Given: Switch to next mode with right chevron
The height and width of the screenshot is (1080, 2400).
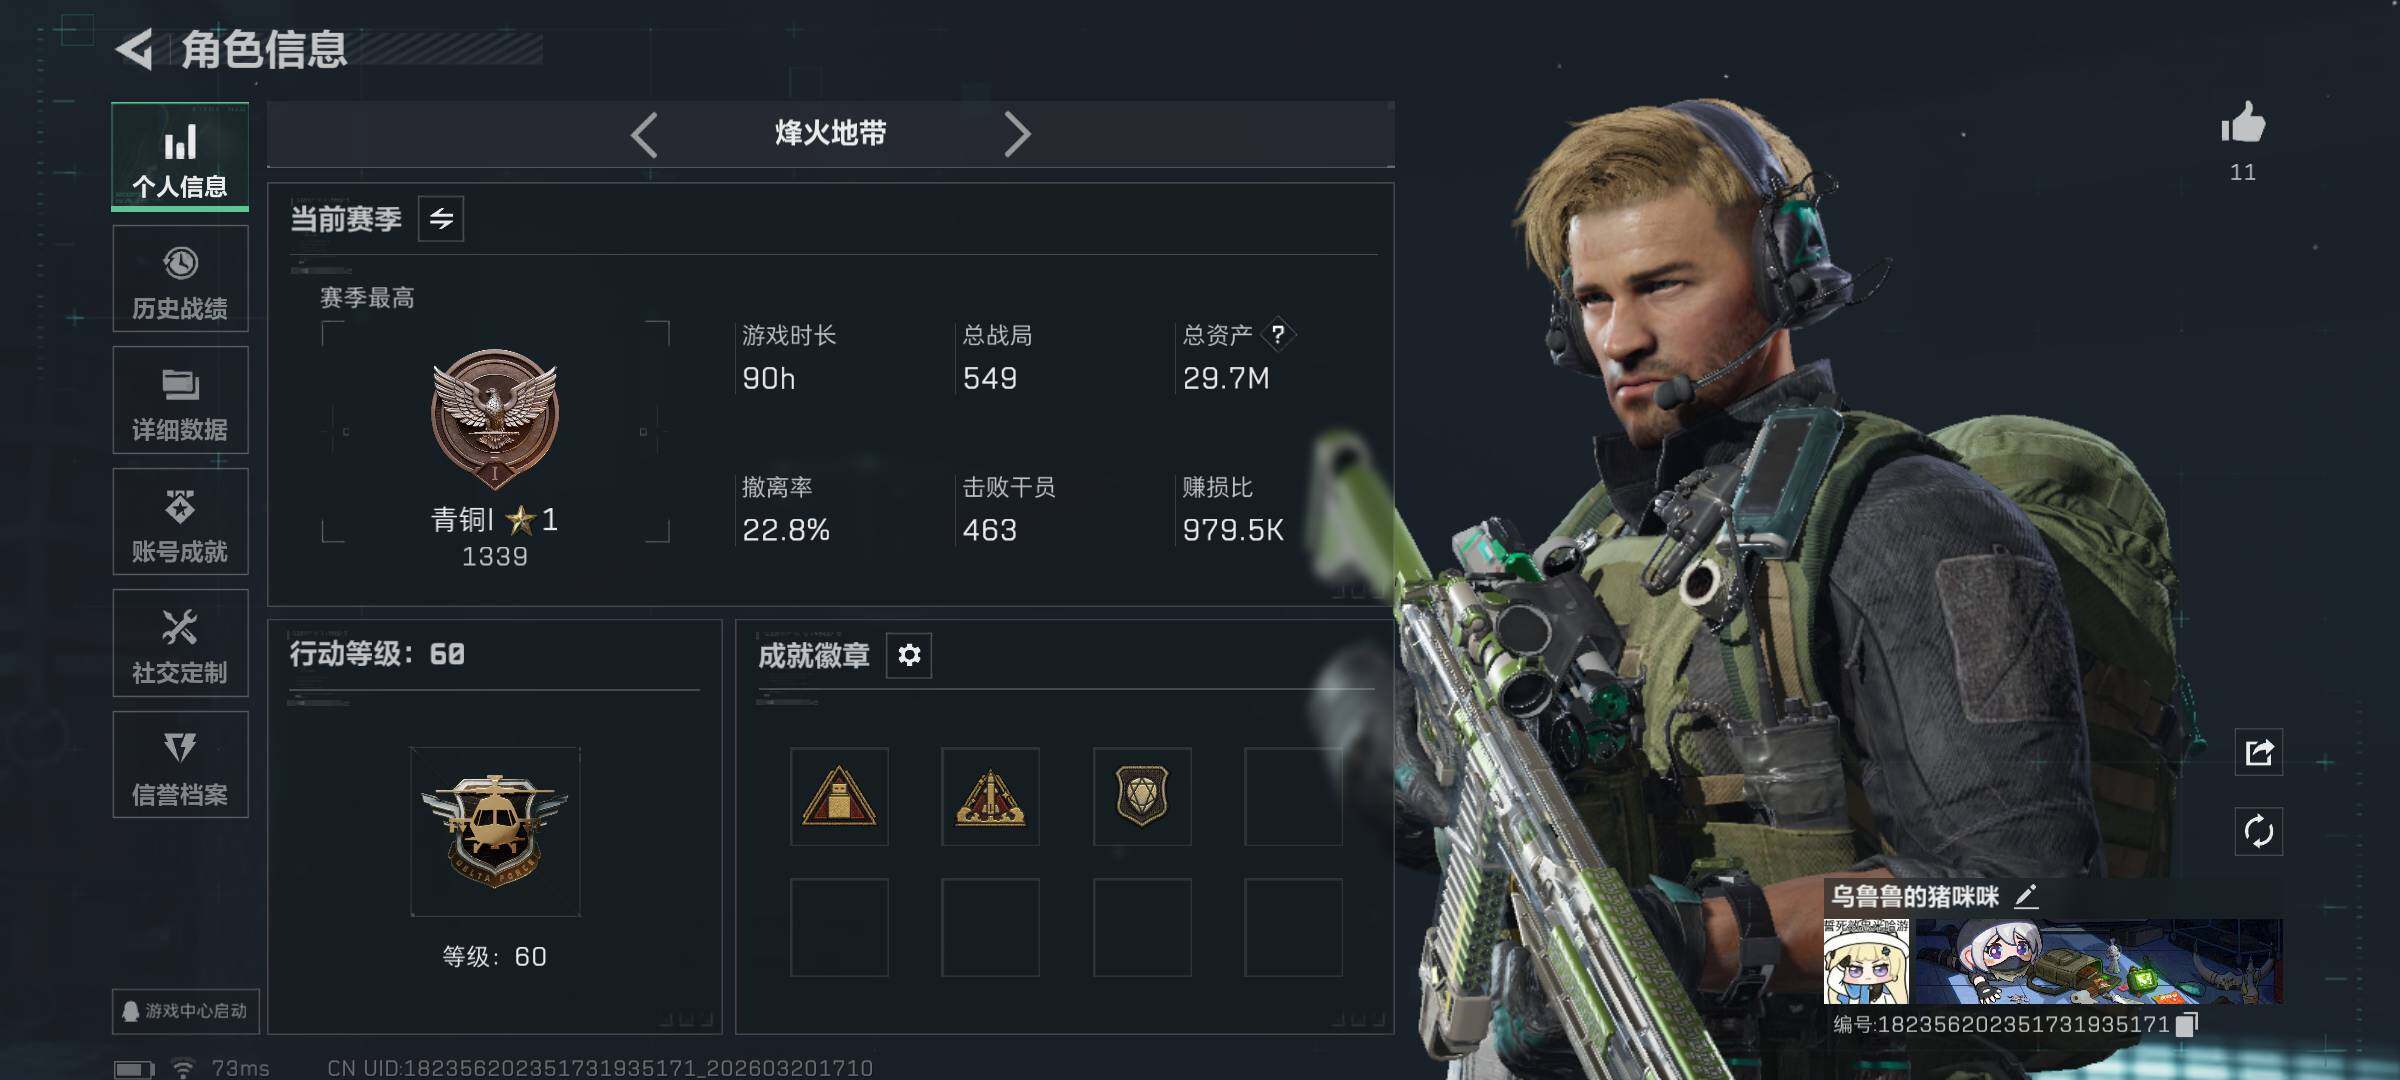Looking at the screenshot, I should coord(1016,134).
